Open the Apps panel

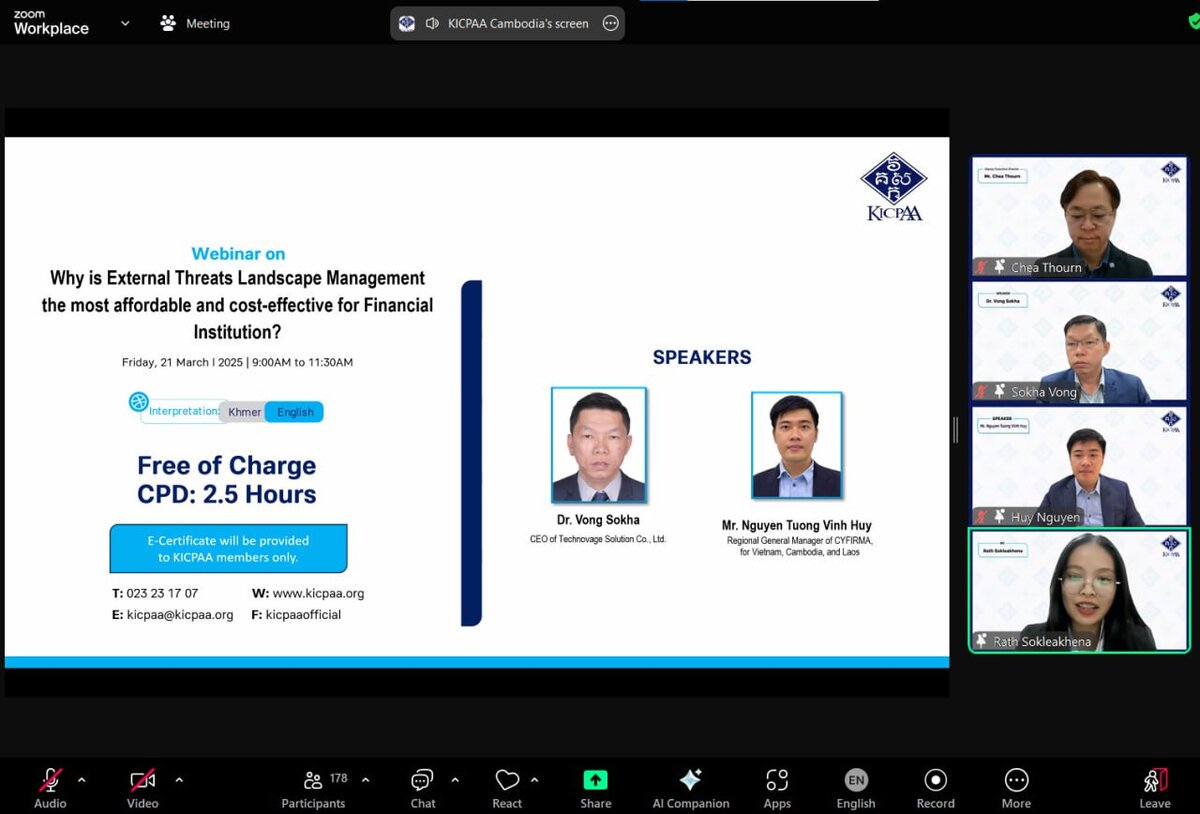click(777, 788)
